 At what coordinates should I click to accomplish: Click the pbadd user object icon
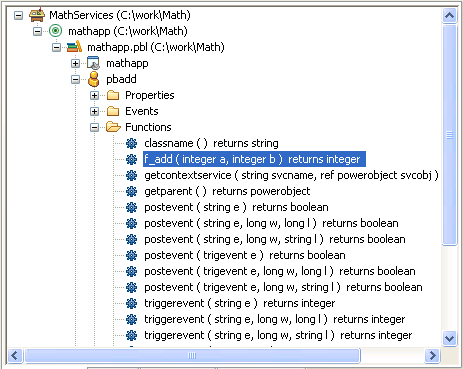[94, 79]
